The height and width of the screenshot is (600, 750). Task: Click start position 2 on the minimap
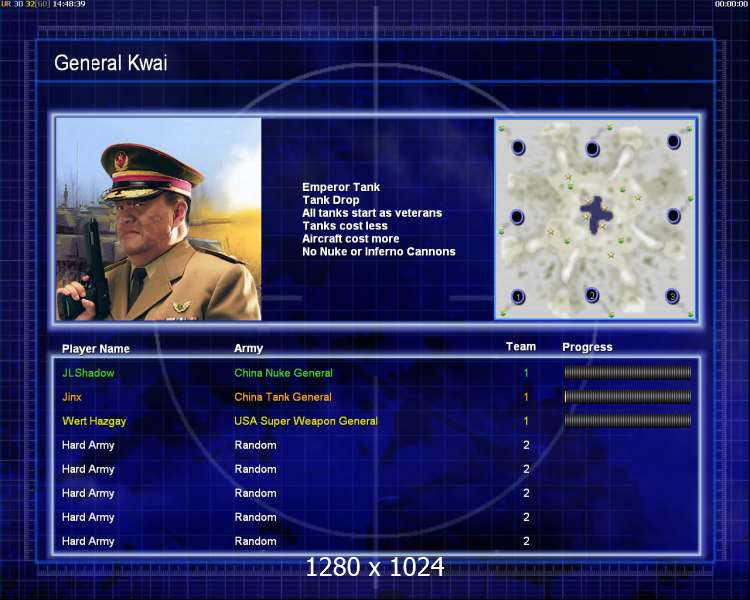(592, 295)
